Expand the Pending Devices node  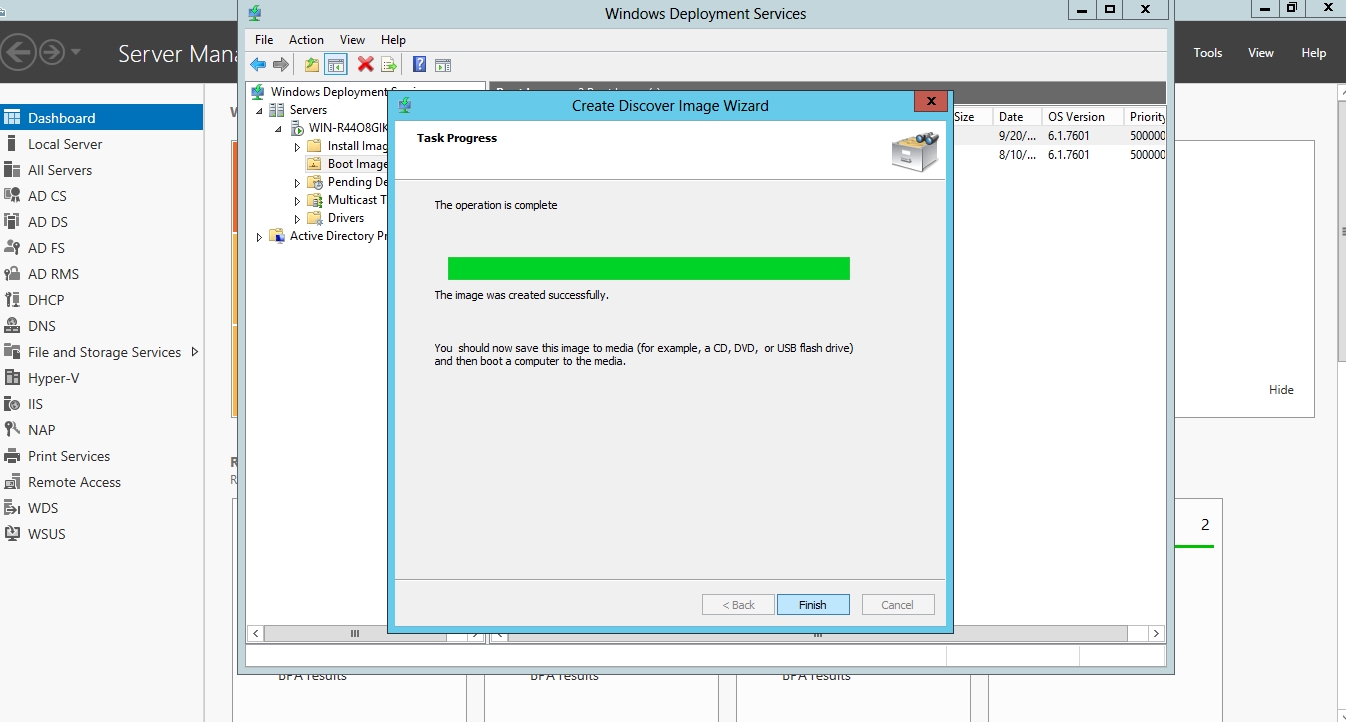click(297, 183)
